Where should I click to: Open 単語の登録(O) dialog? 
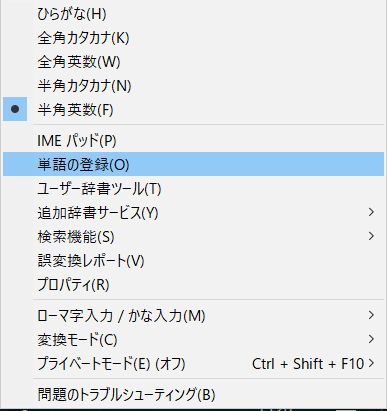pos(193,164)
